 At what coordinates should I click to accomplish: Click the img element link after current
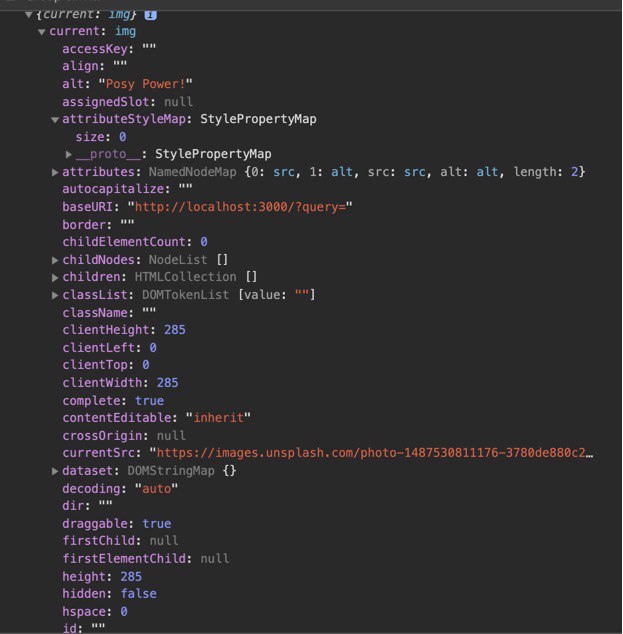(x=125, y=32)
